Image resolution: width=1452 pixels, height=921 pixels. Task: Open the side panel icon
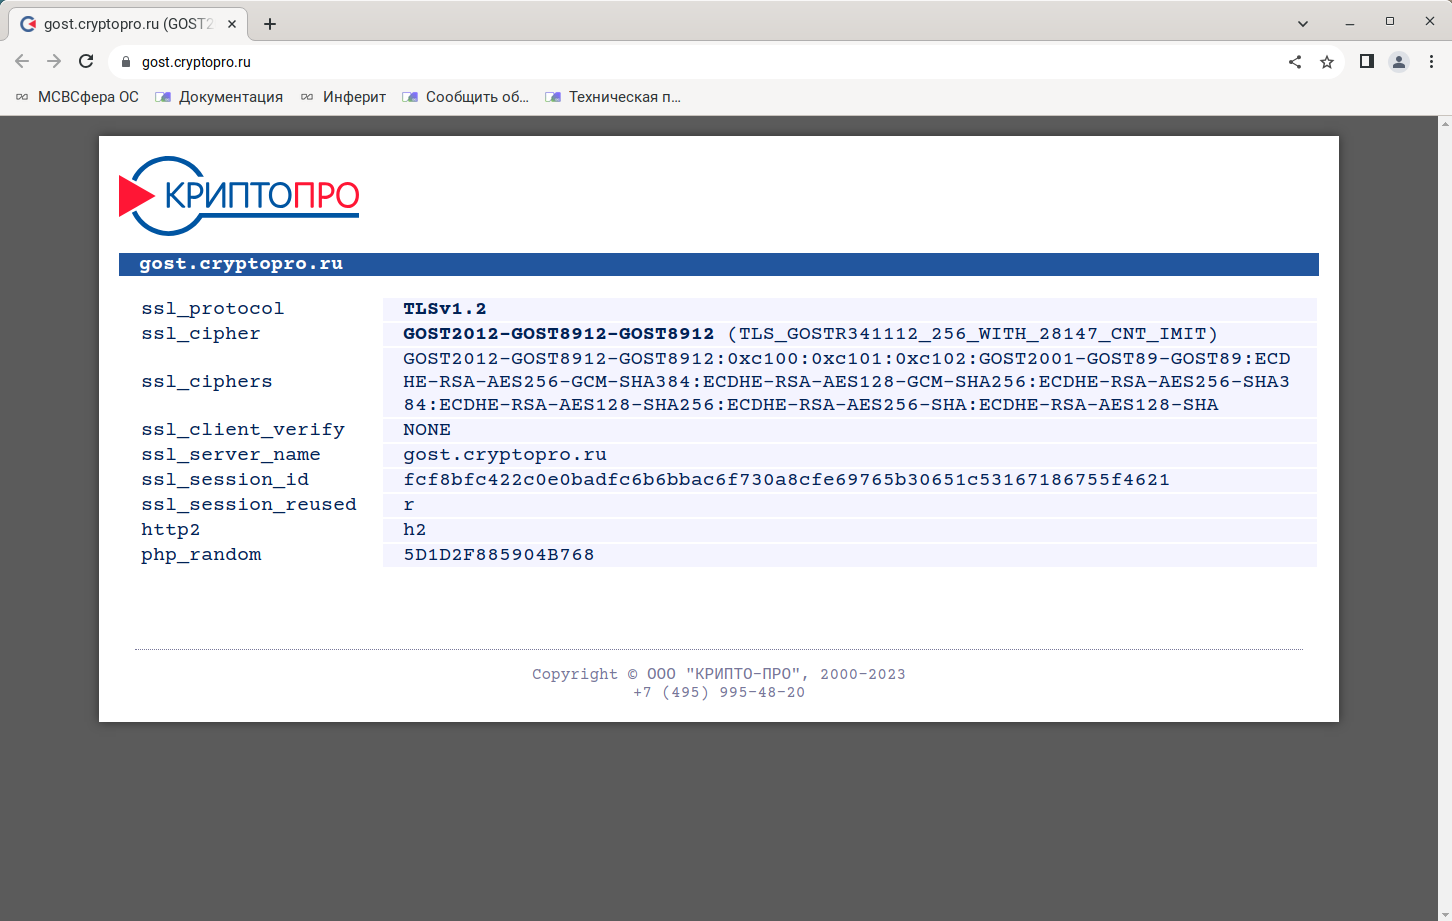pos(1367,61)
